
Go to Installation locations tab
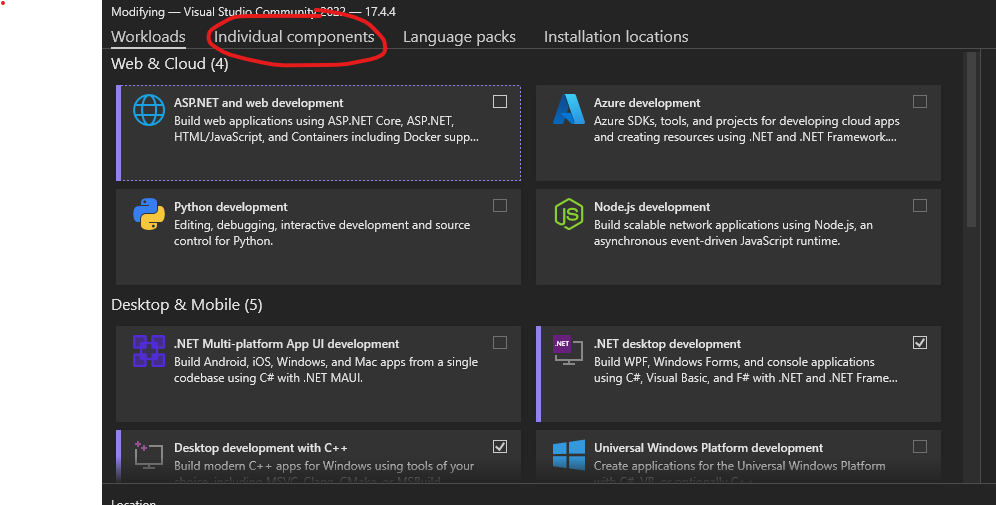[x=616, y=37]
